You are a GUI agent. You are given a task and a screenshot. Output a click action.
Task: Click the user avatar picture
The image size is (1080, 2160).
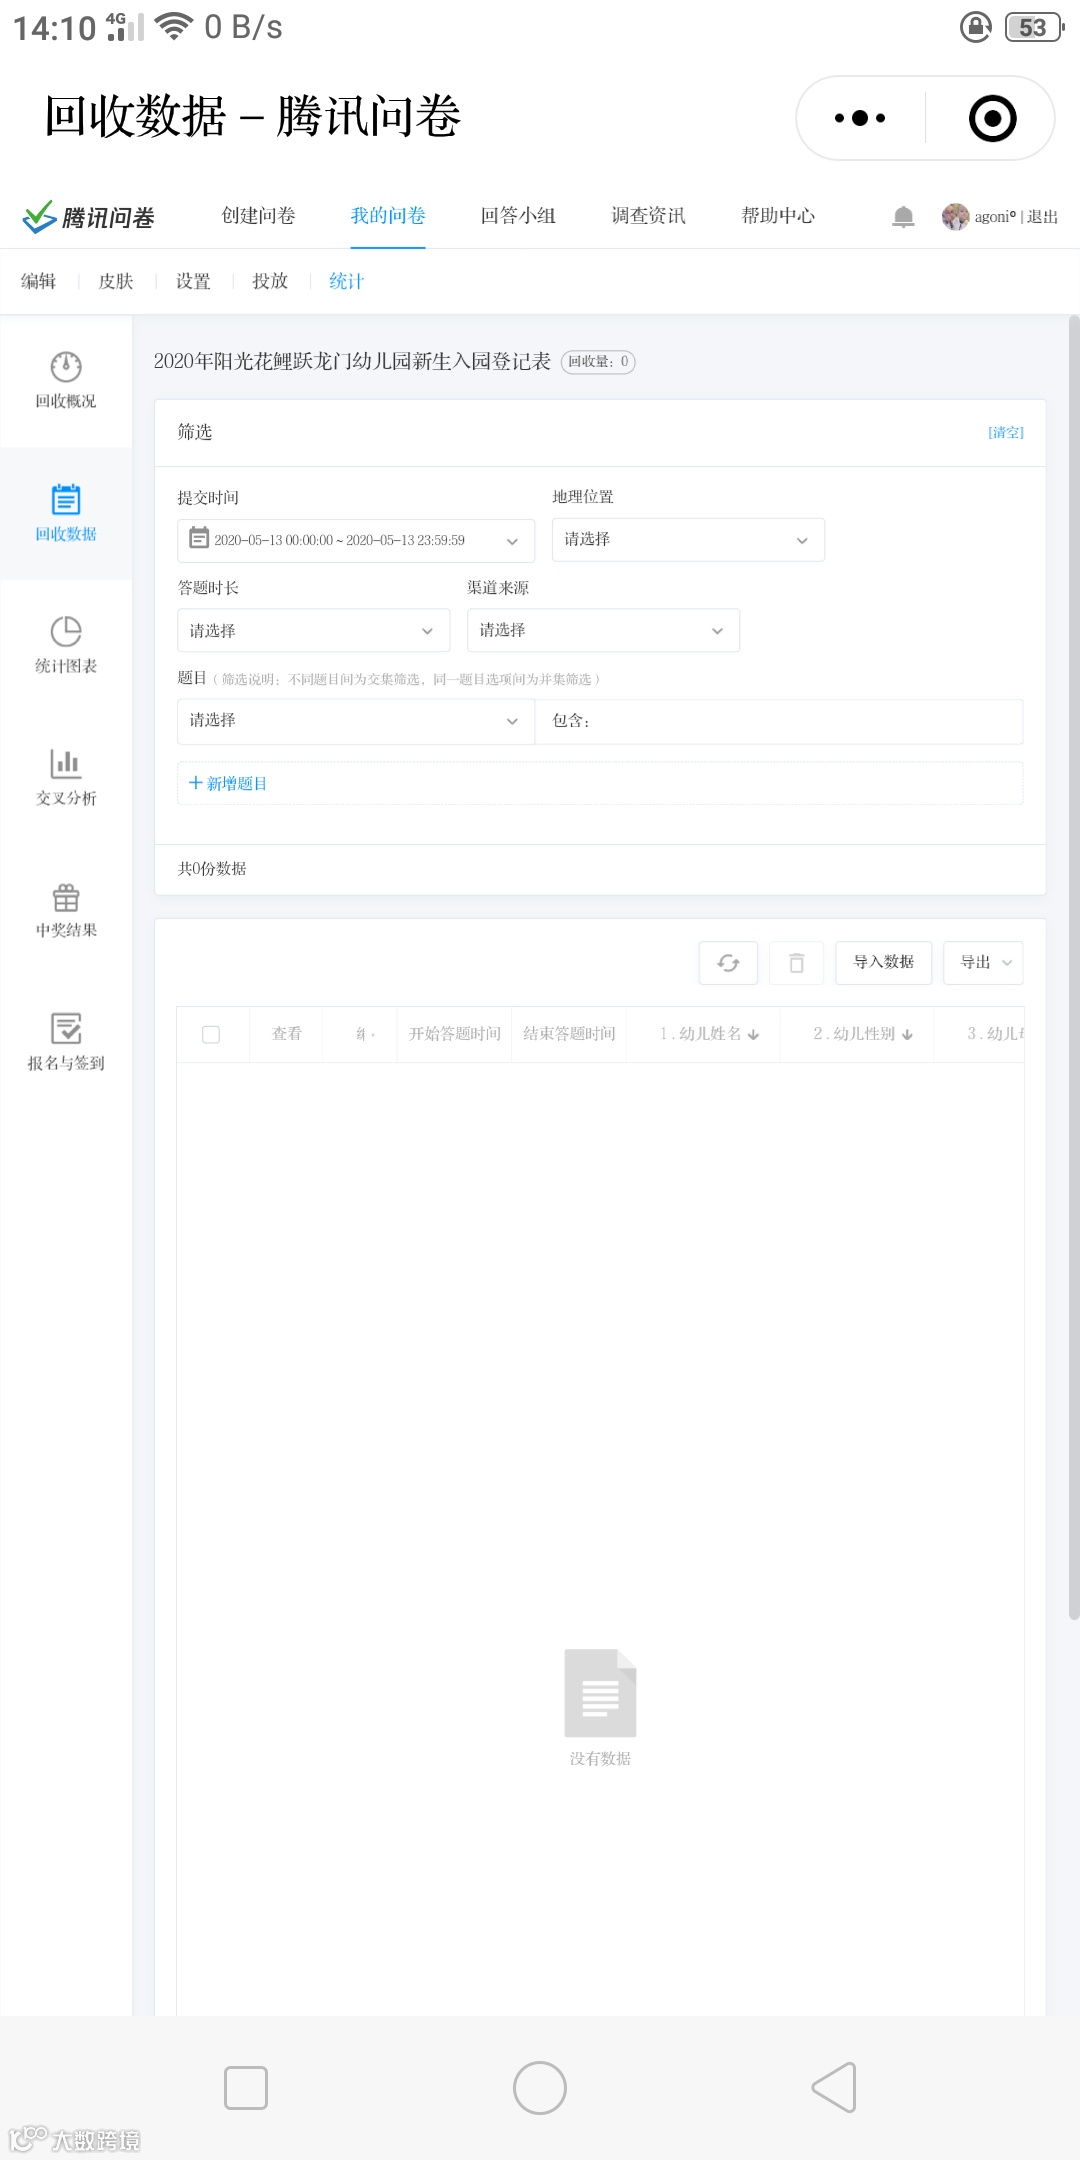955,216
